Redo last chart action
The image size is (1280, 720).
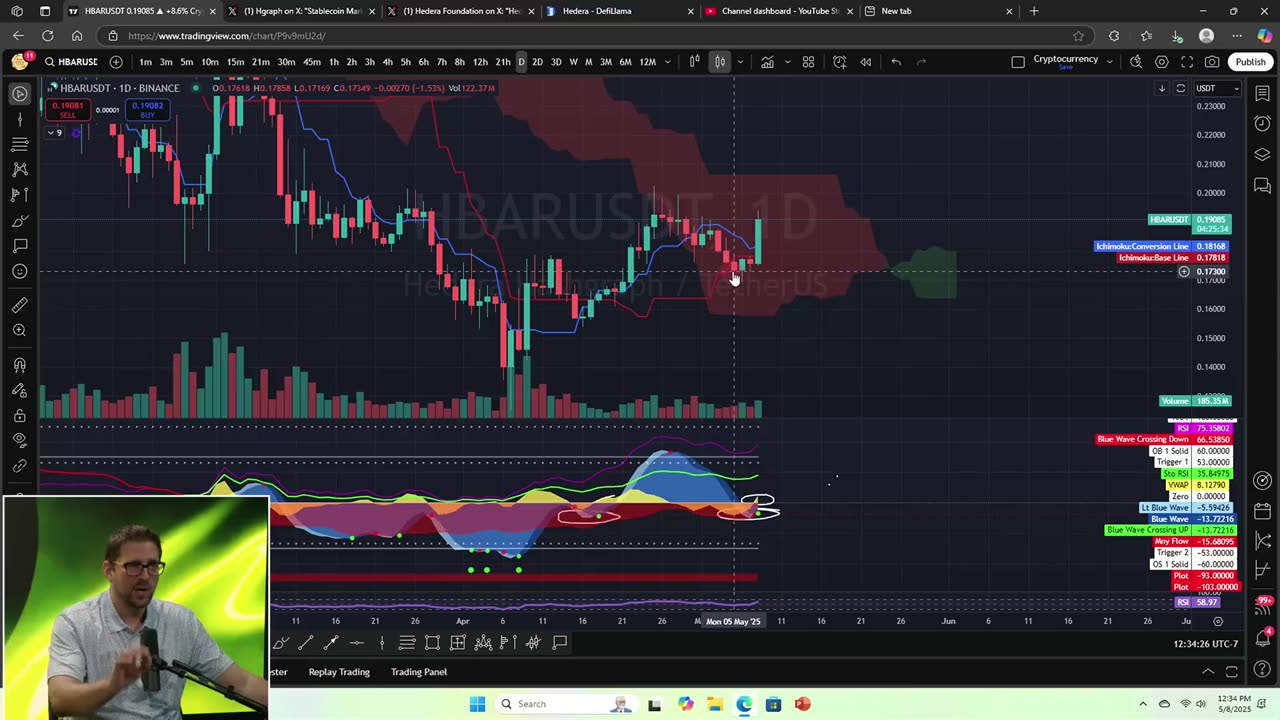click(x=921, y=62)
